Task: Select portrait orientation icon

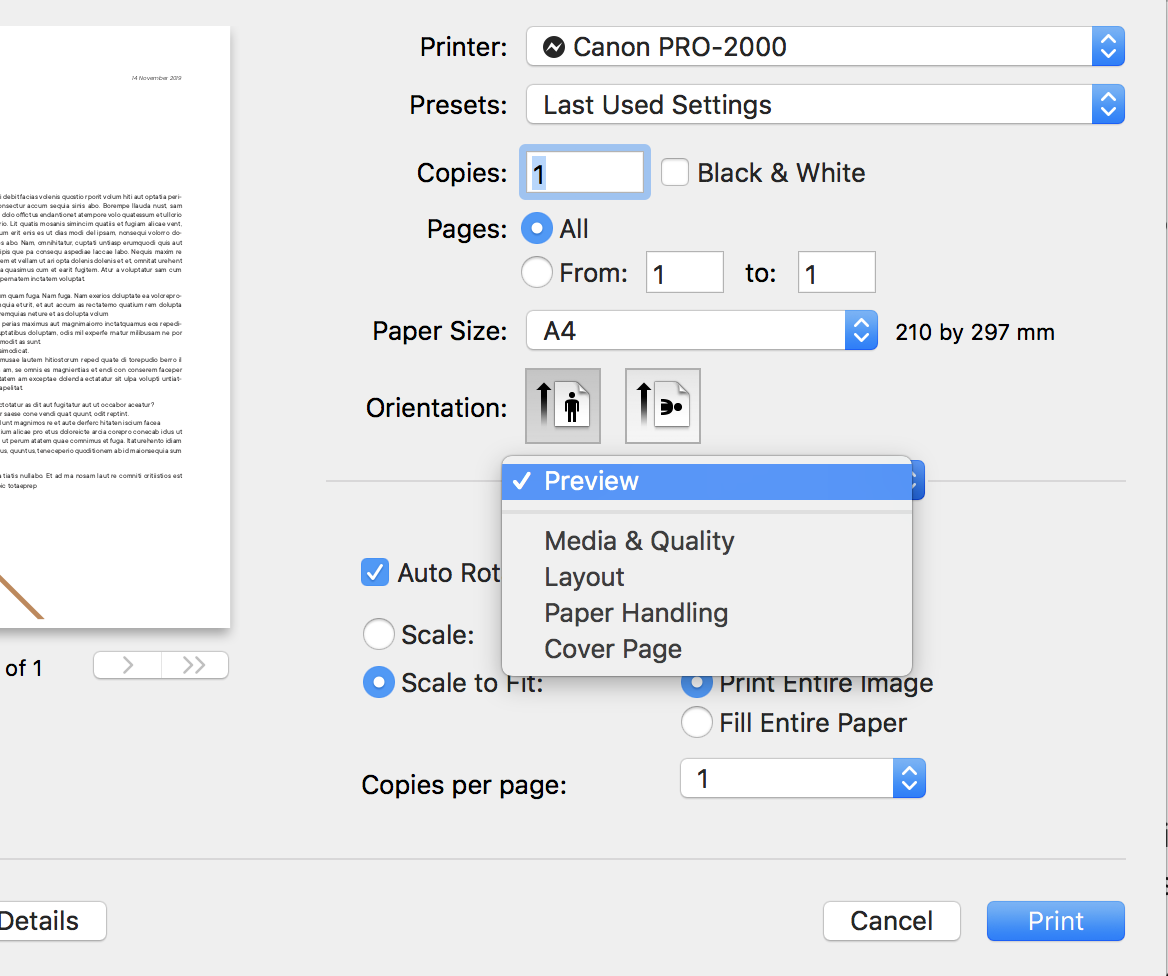Action: 563,406
